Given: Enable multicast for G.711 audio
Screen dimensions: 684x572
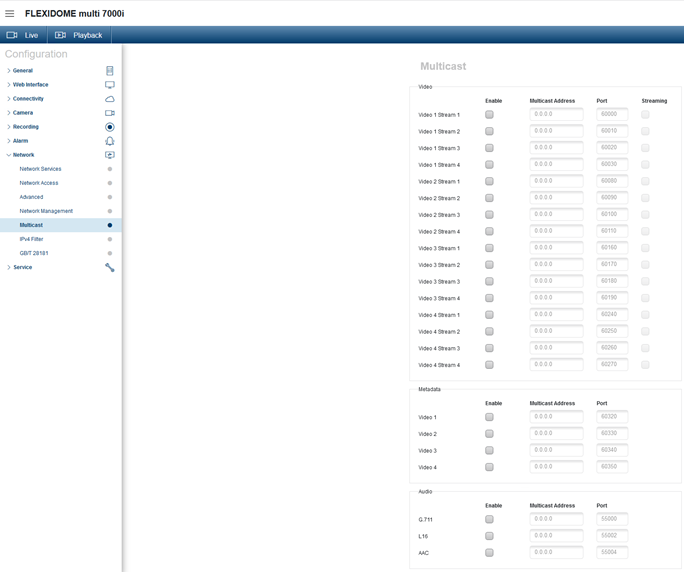Looking at the screenshot, I should point(489,520).
